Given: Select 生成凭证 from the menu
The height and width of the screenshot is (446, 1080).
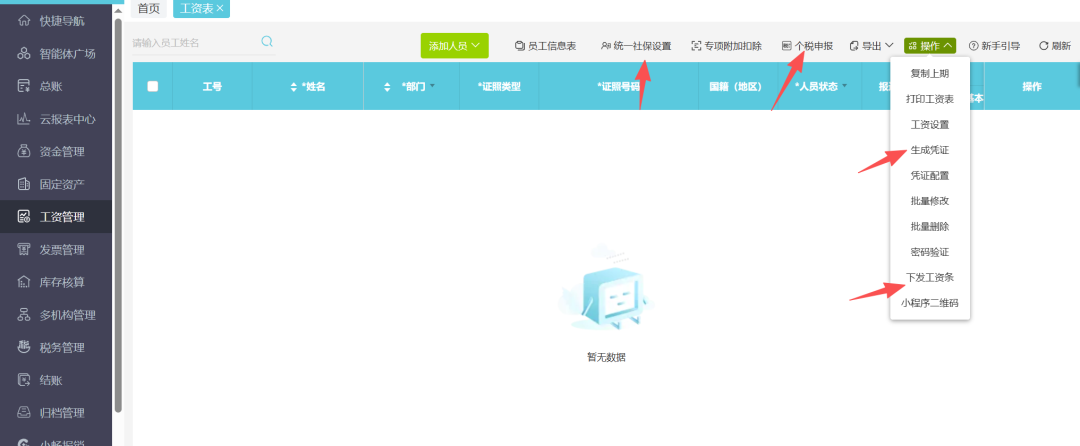Looking at the screenshot, I should point(930,150).
